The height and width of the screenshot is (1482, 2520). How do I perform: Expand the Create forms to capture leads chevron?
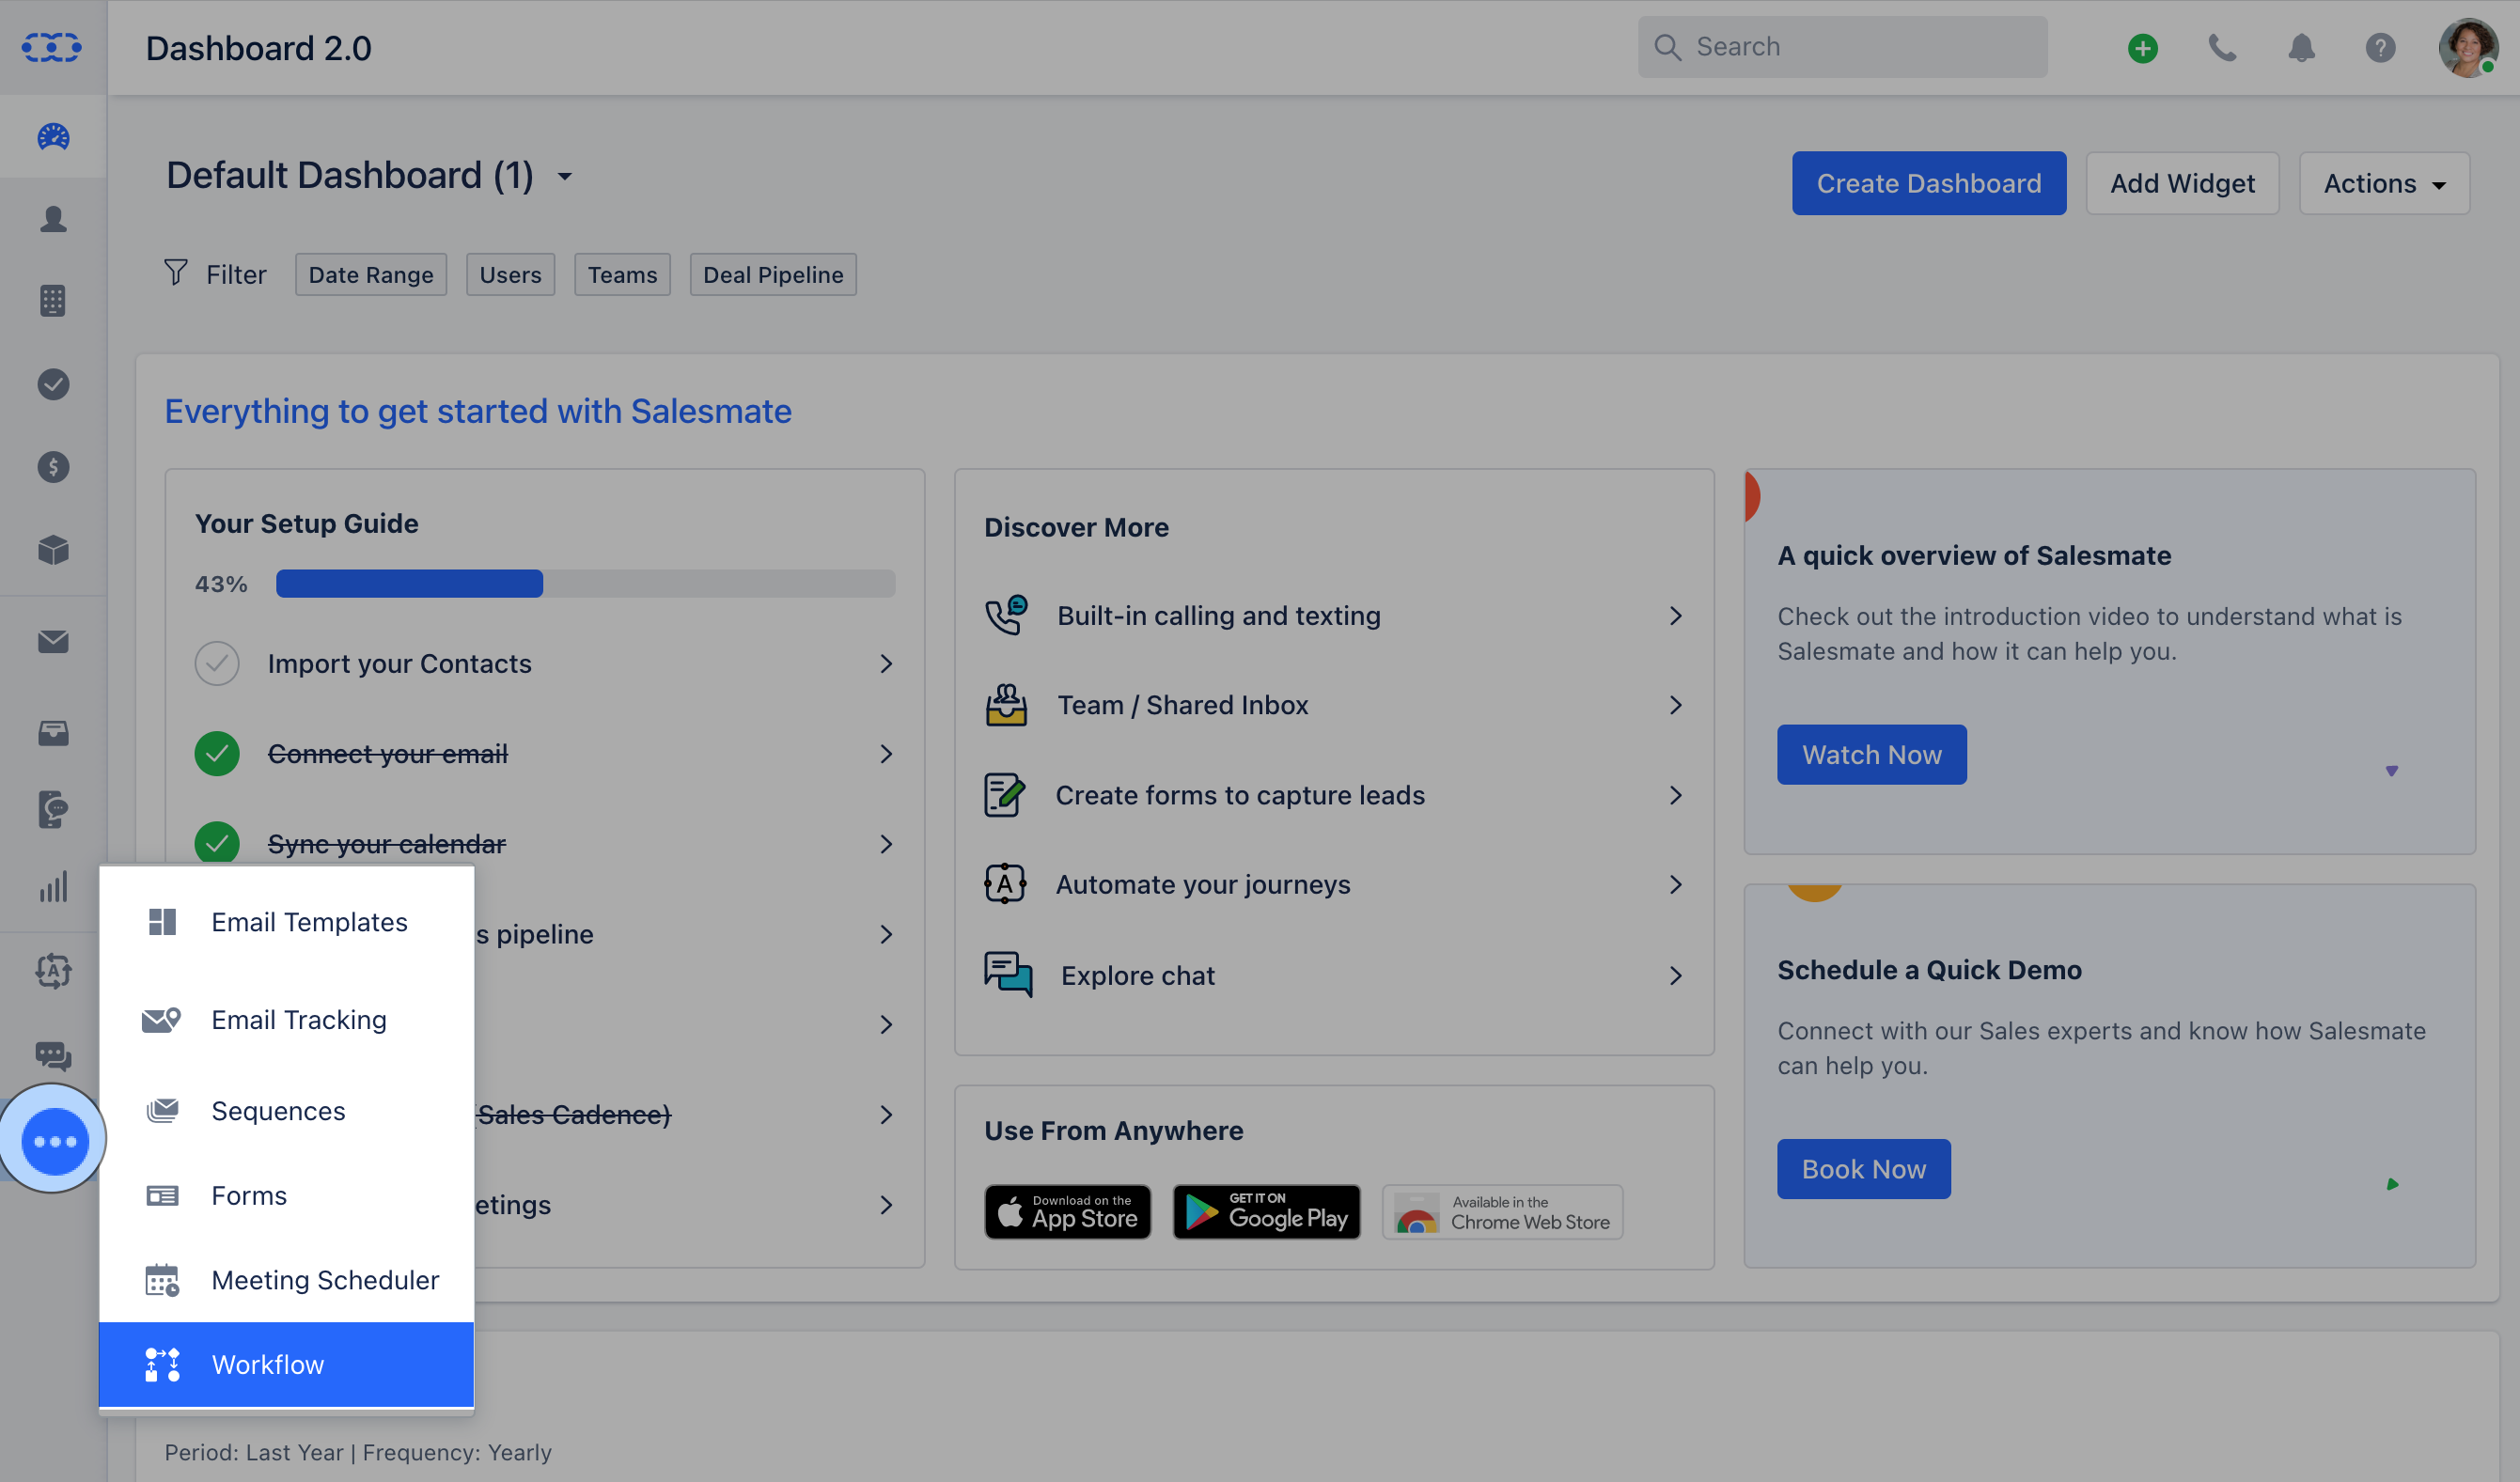(x=1676, y=795)
